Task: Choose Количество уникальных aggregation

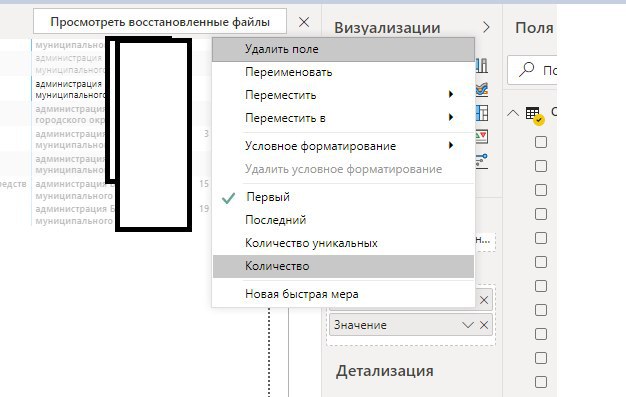Action: [343, 243]
